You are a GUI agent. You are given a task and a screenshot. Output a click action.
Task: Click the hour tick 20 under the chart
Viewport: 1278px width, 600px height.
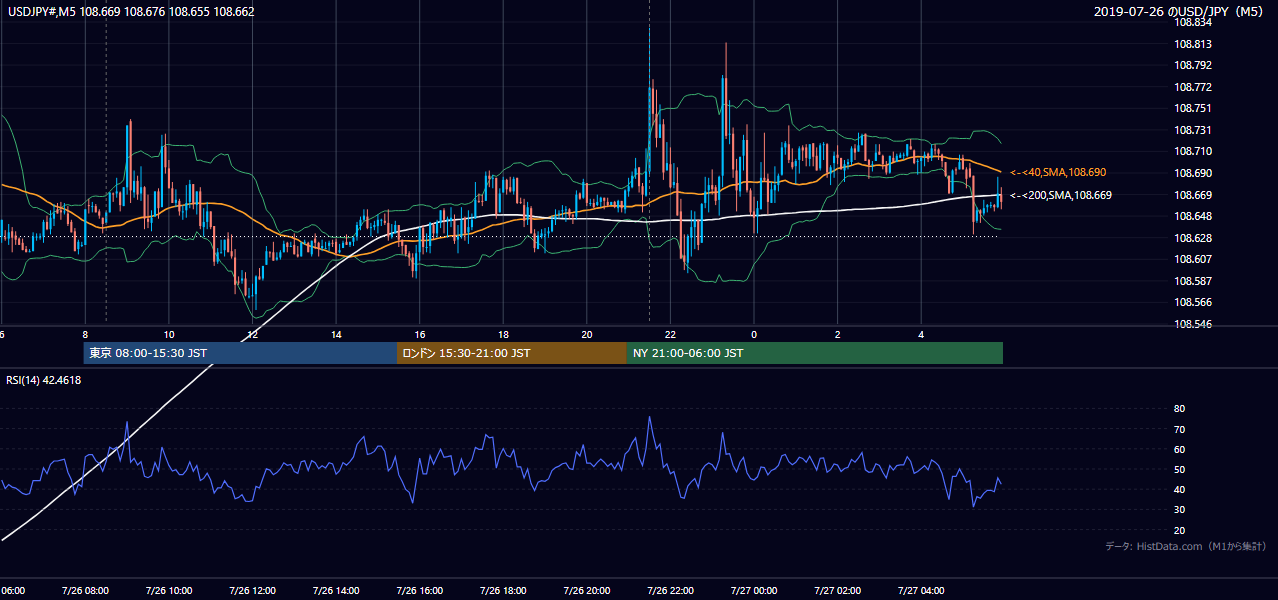coord(587,335)
